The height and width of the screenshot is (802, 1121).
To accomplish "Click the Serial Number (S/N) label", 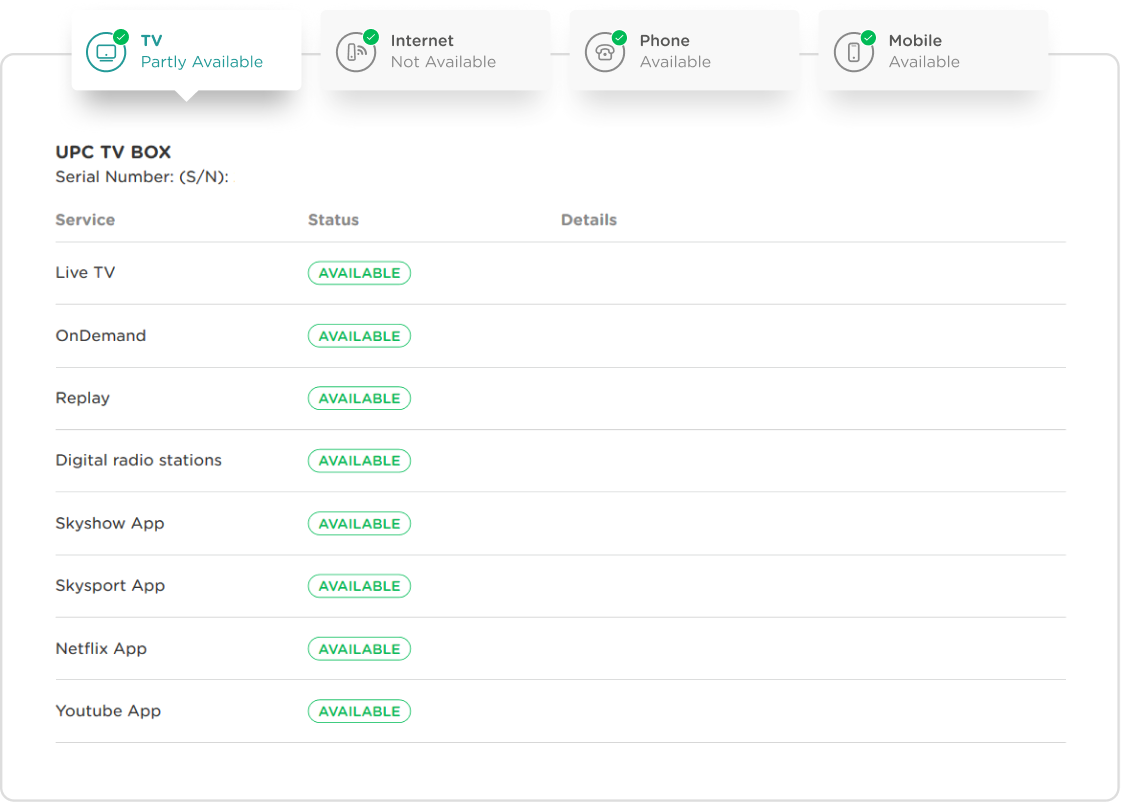I will (x=142, y=177).
